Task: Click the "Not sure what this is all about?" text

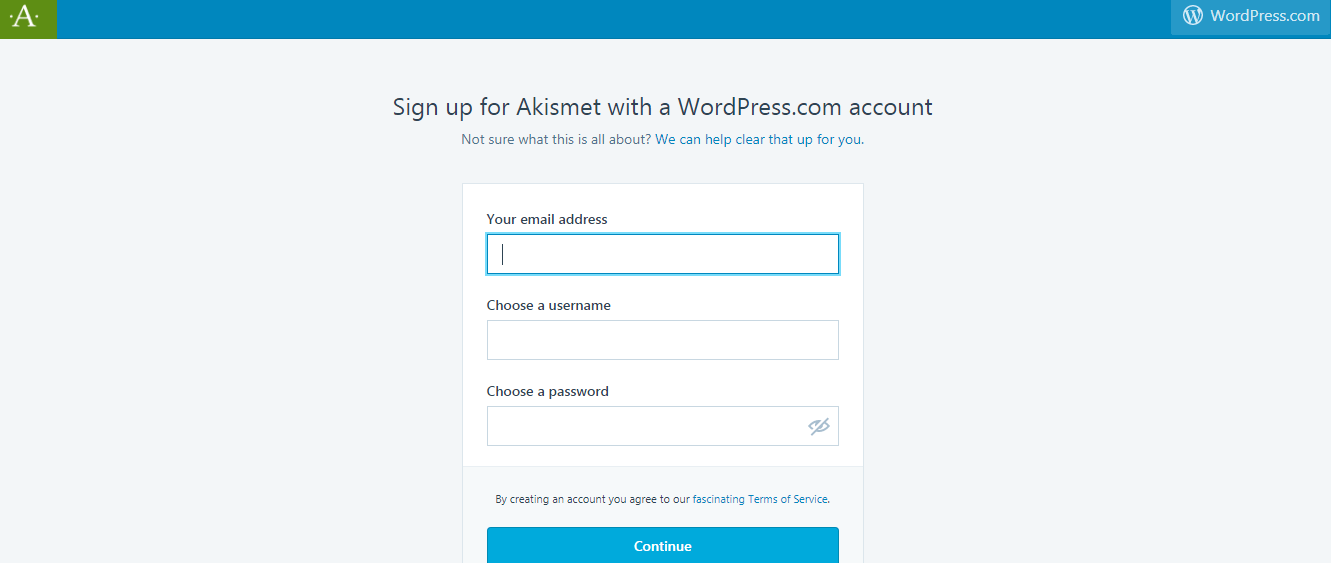Action: (556, 139)
